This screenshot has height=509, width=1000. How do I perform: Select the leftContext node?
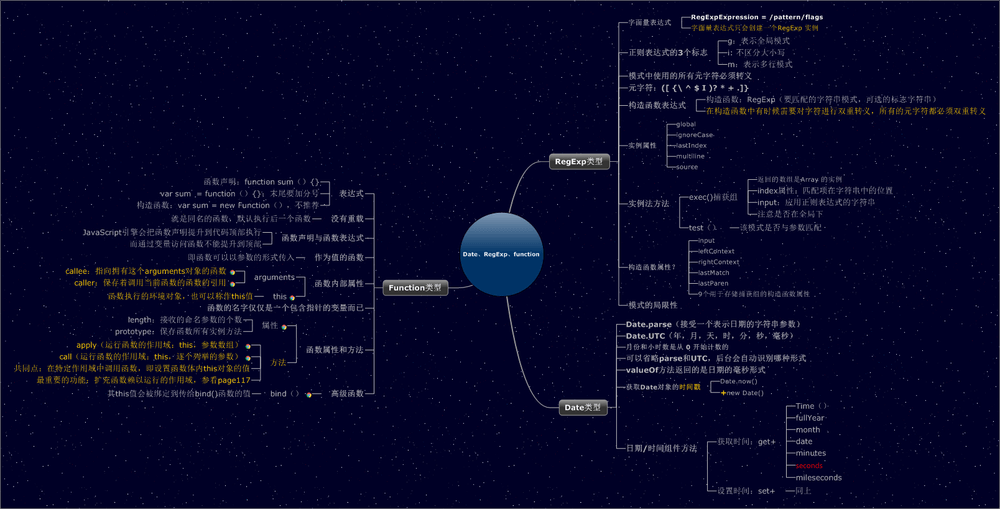[716, 251]
